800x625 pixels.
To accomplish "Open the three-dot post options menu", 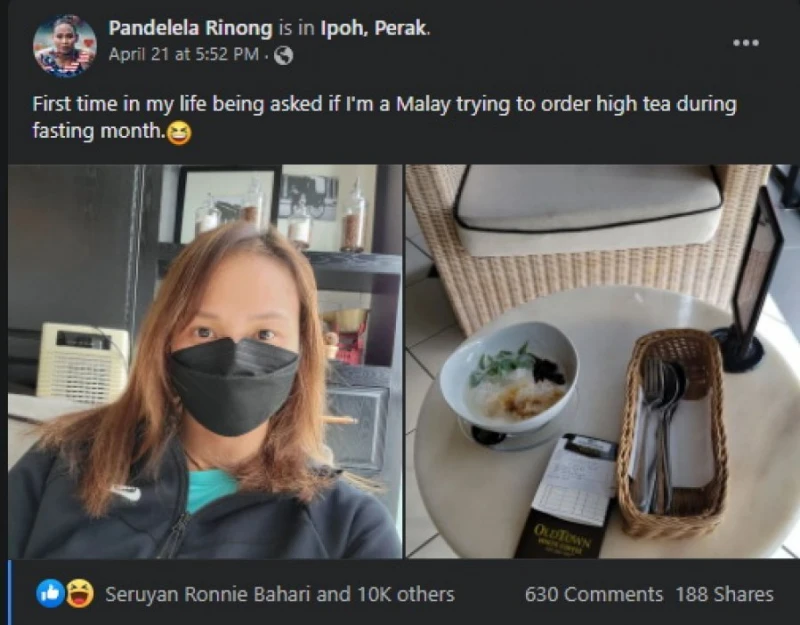I will pyautogui.click(x=745, y=43).
